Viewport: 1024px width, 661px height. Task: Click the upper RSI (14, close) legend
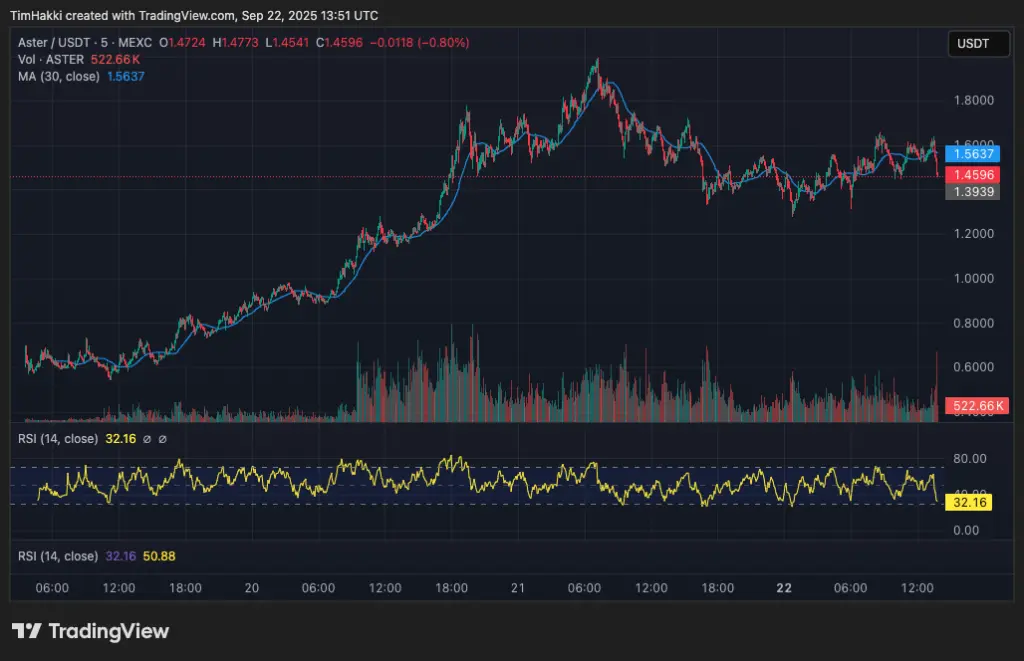[x=58, y=439]
